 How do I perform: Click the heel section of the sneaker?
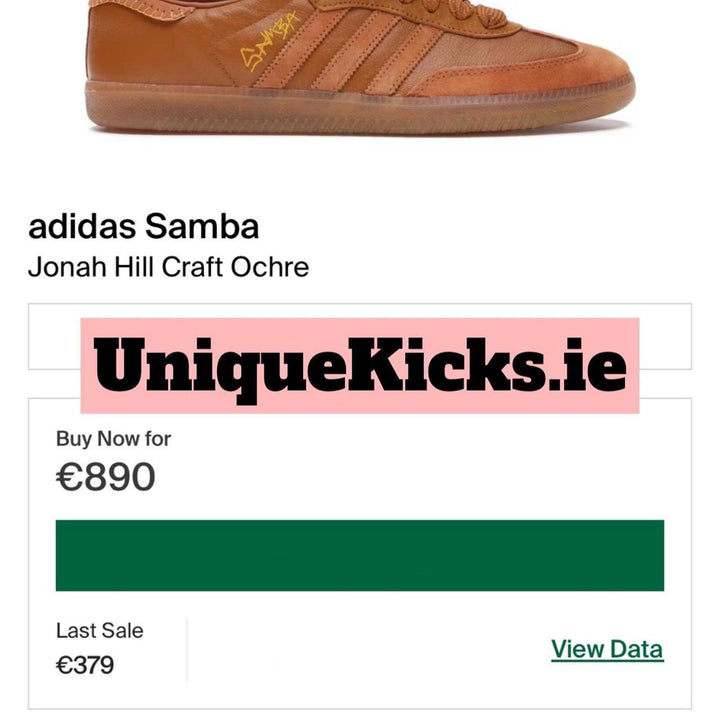pos(138,44)
